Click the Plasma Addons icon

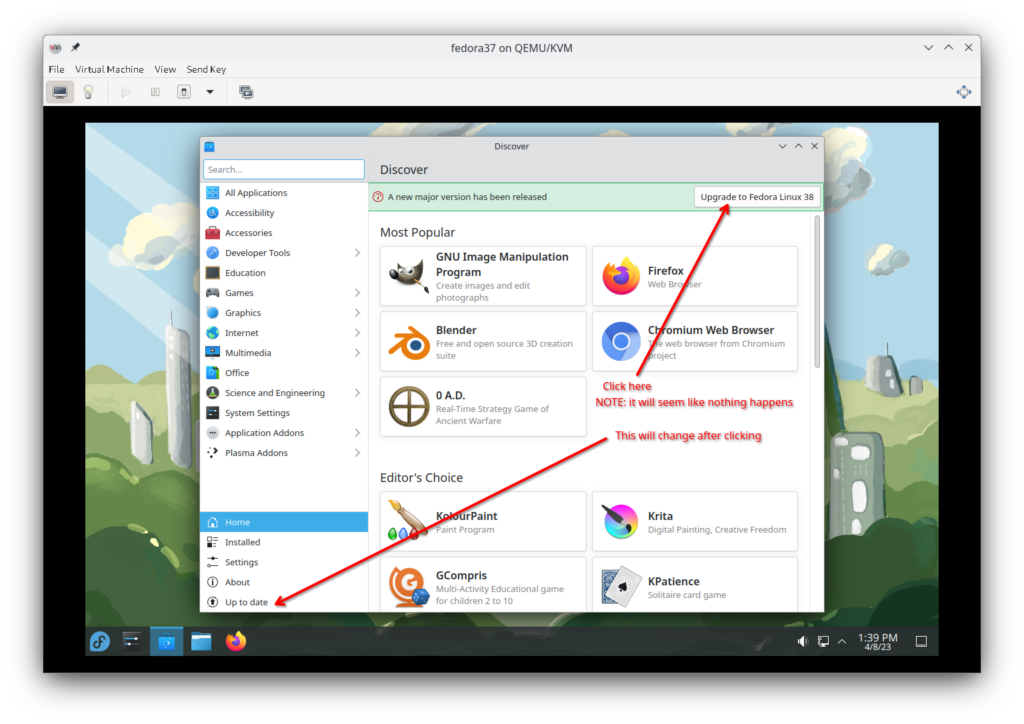[x=212, y=453]
